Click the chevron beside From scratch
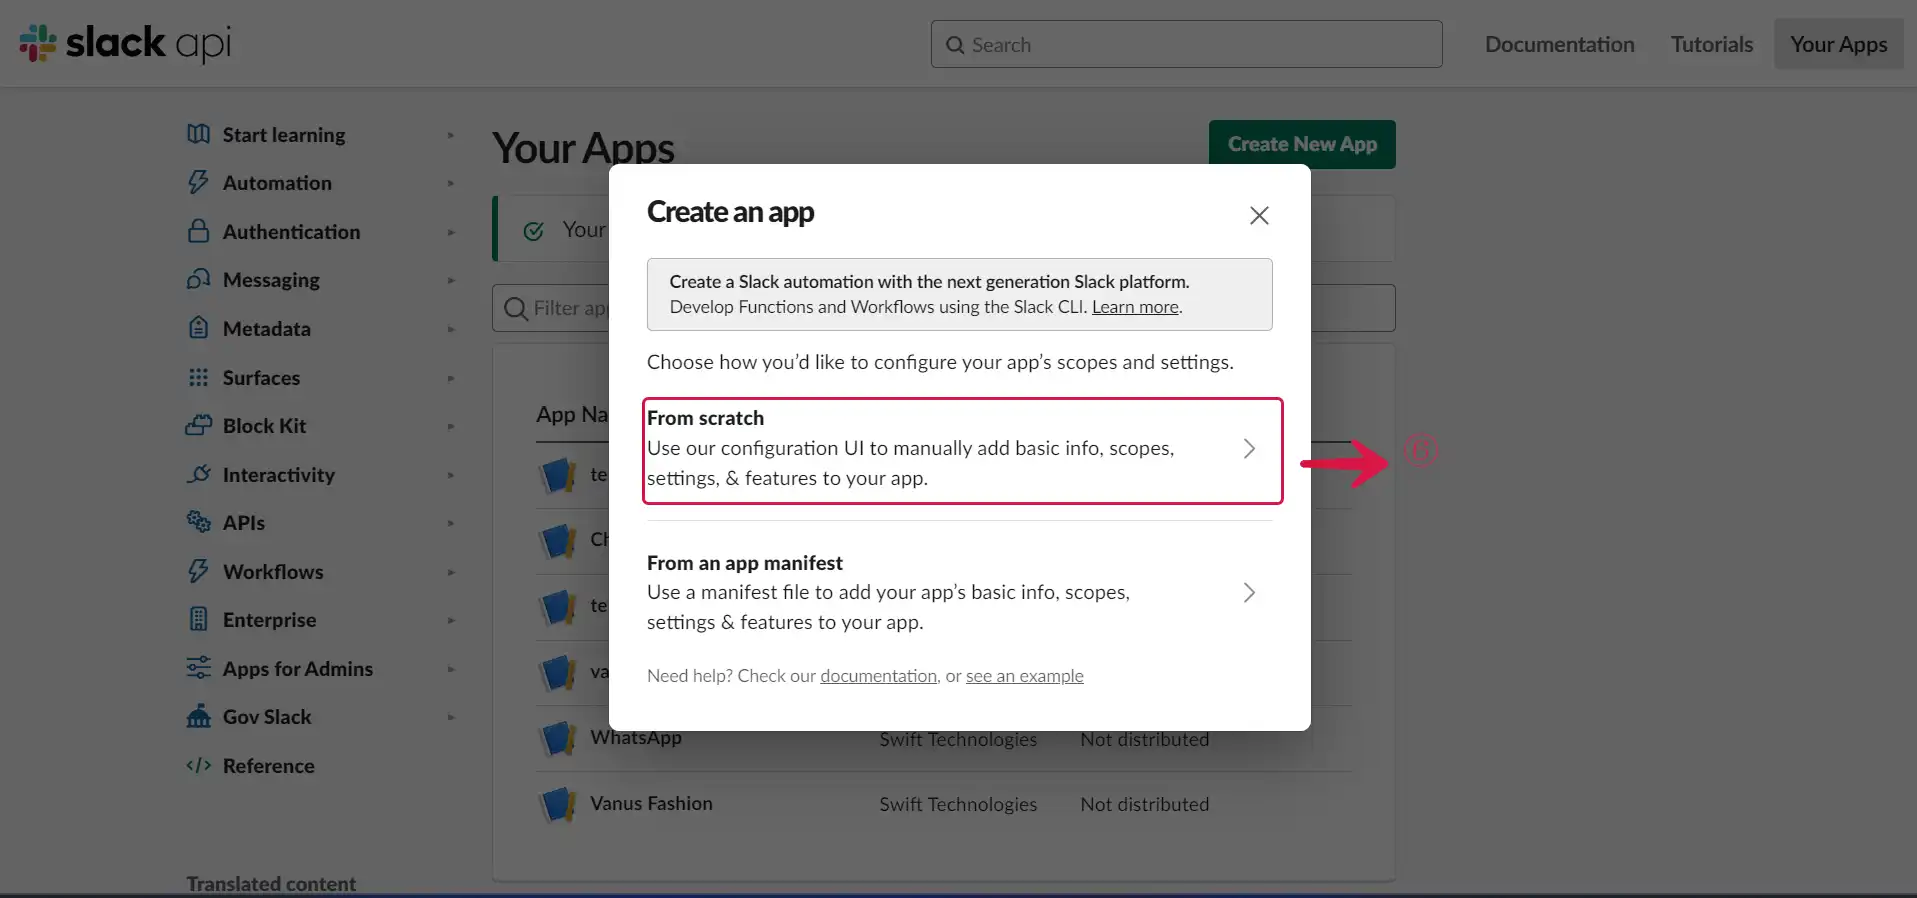The width and height of the screenshot is (1917, 898). (x=1249, y=448)
